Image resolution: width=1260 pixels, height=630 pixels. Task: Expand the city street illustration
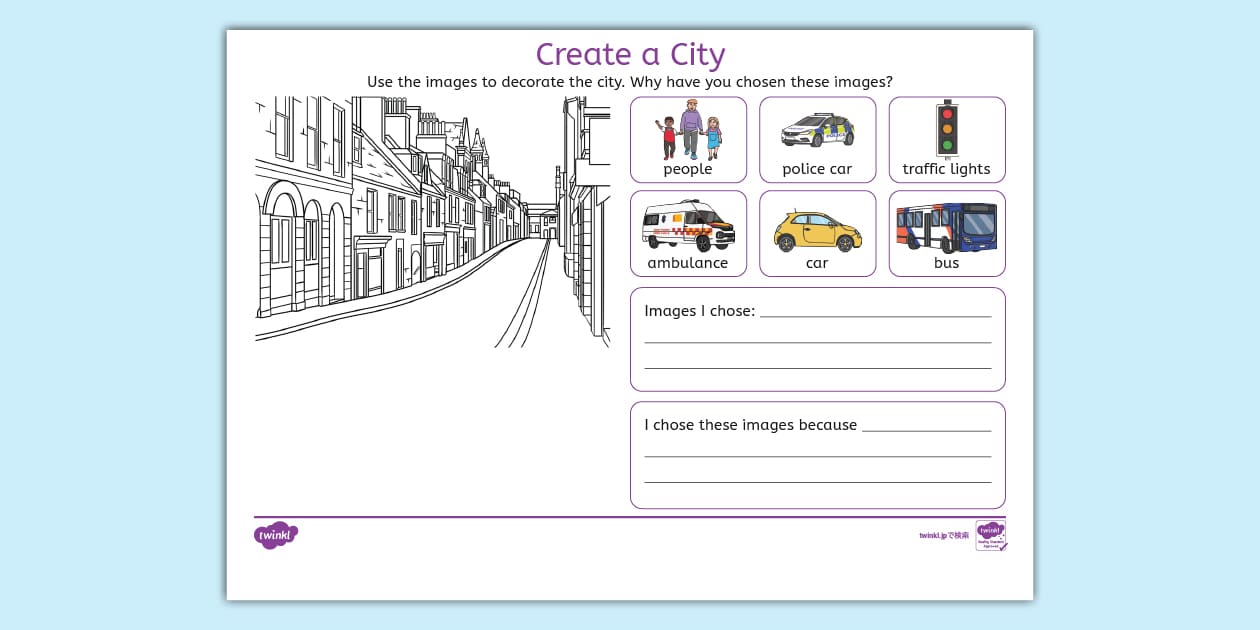[430, 220]
